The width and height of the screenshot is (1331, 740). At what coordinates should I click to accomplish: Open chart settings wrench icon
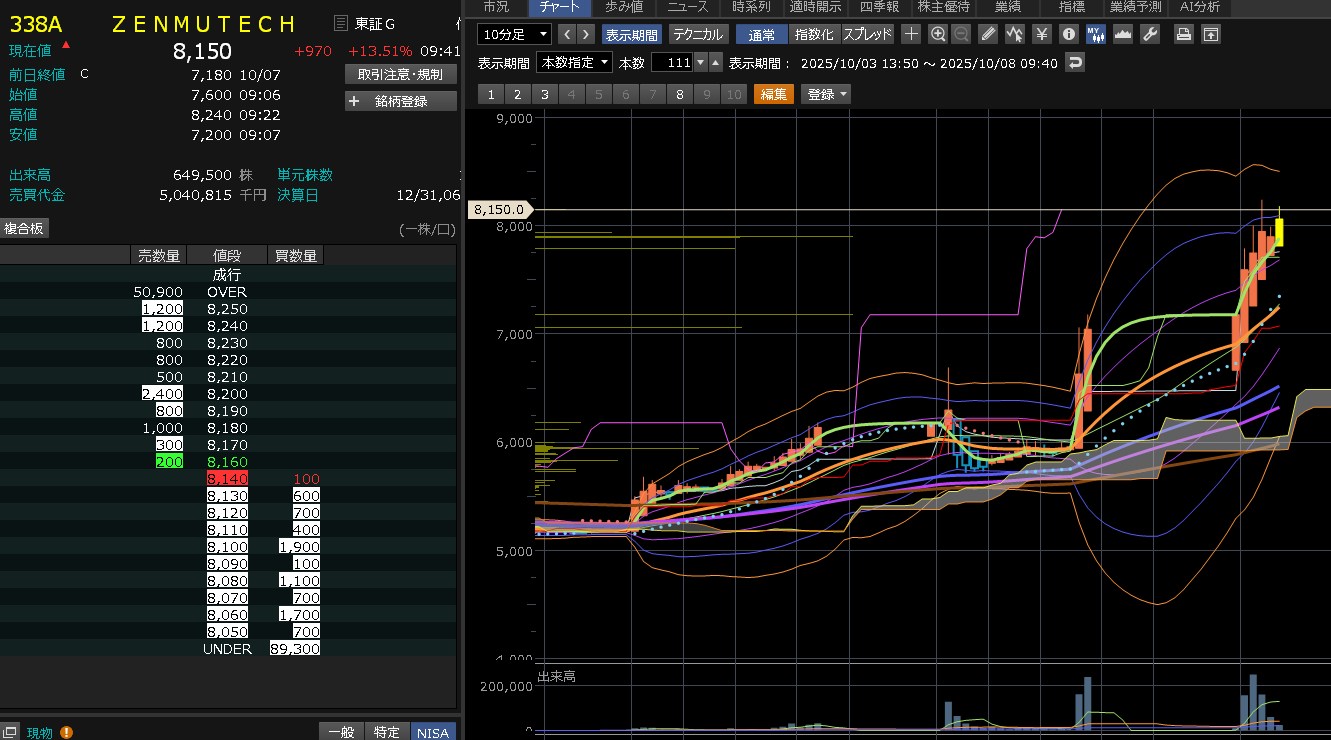pos(1149,34)
